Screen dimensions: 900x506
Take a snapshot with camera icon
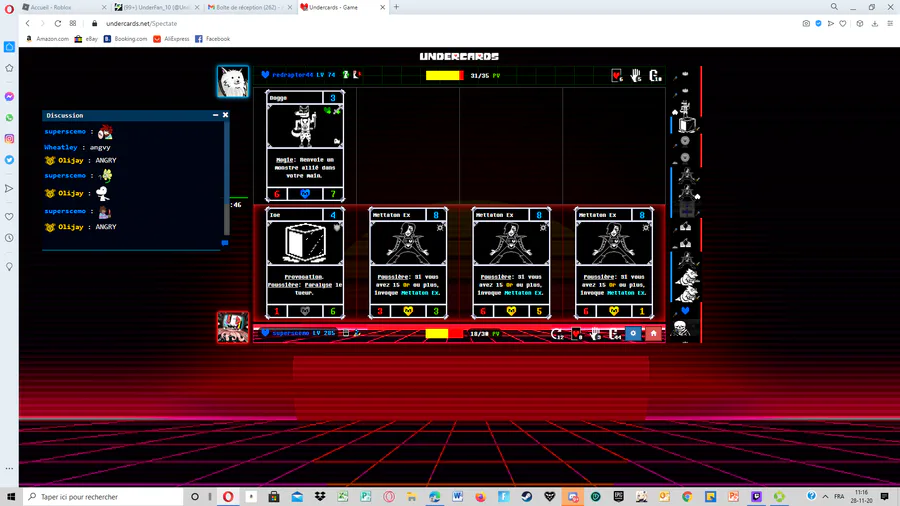806,24
